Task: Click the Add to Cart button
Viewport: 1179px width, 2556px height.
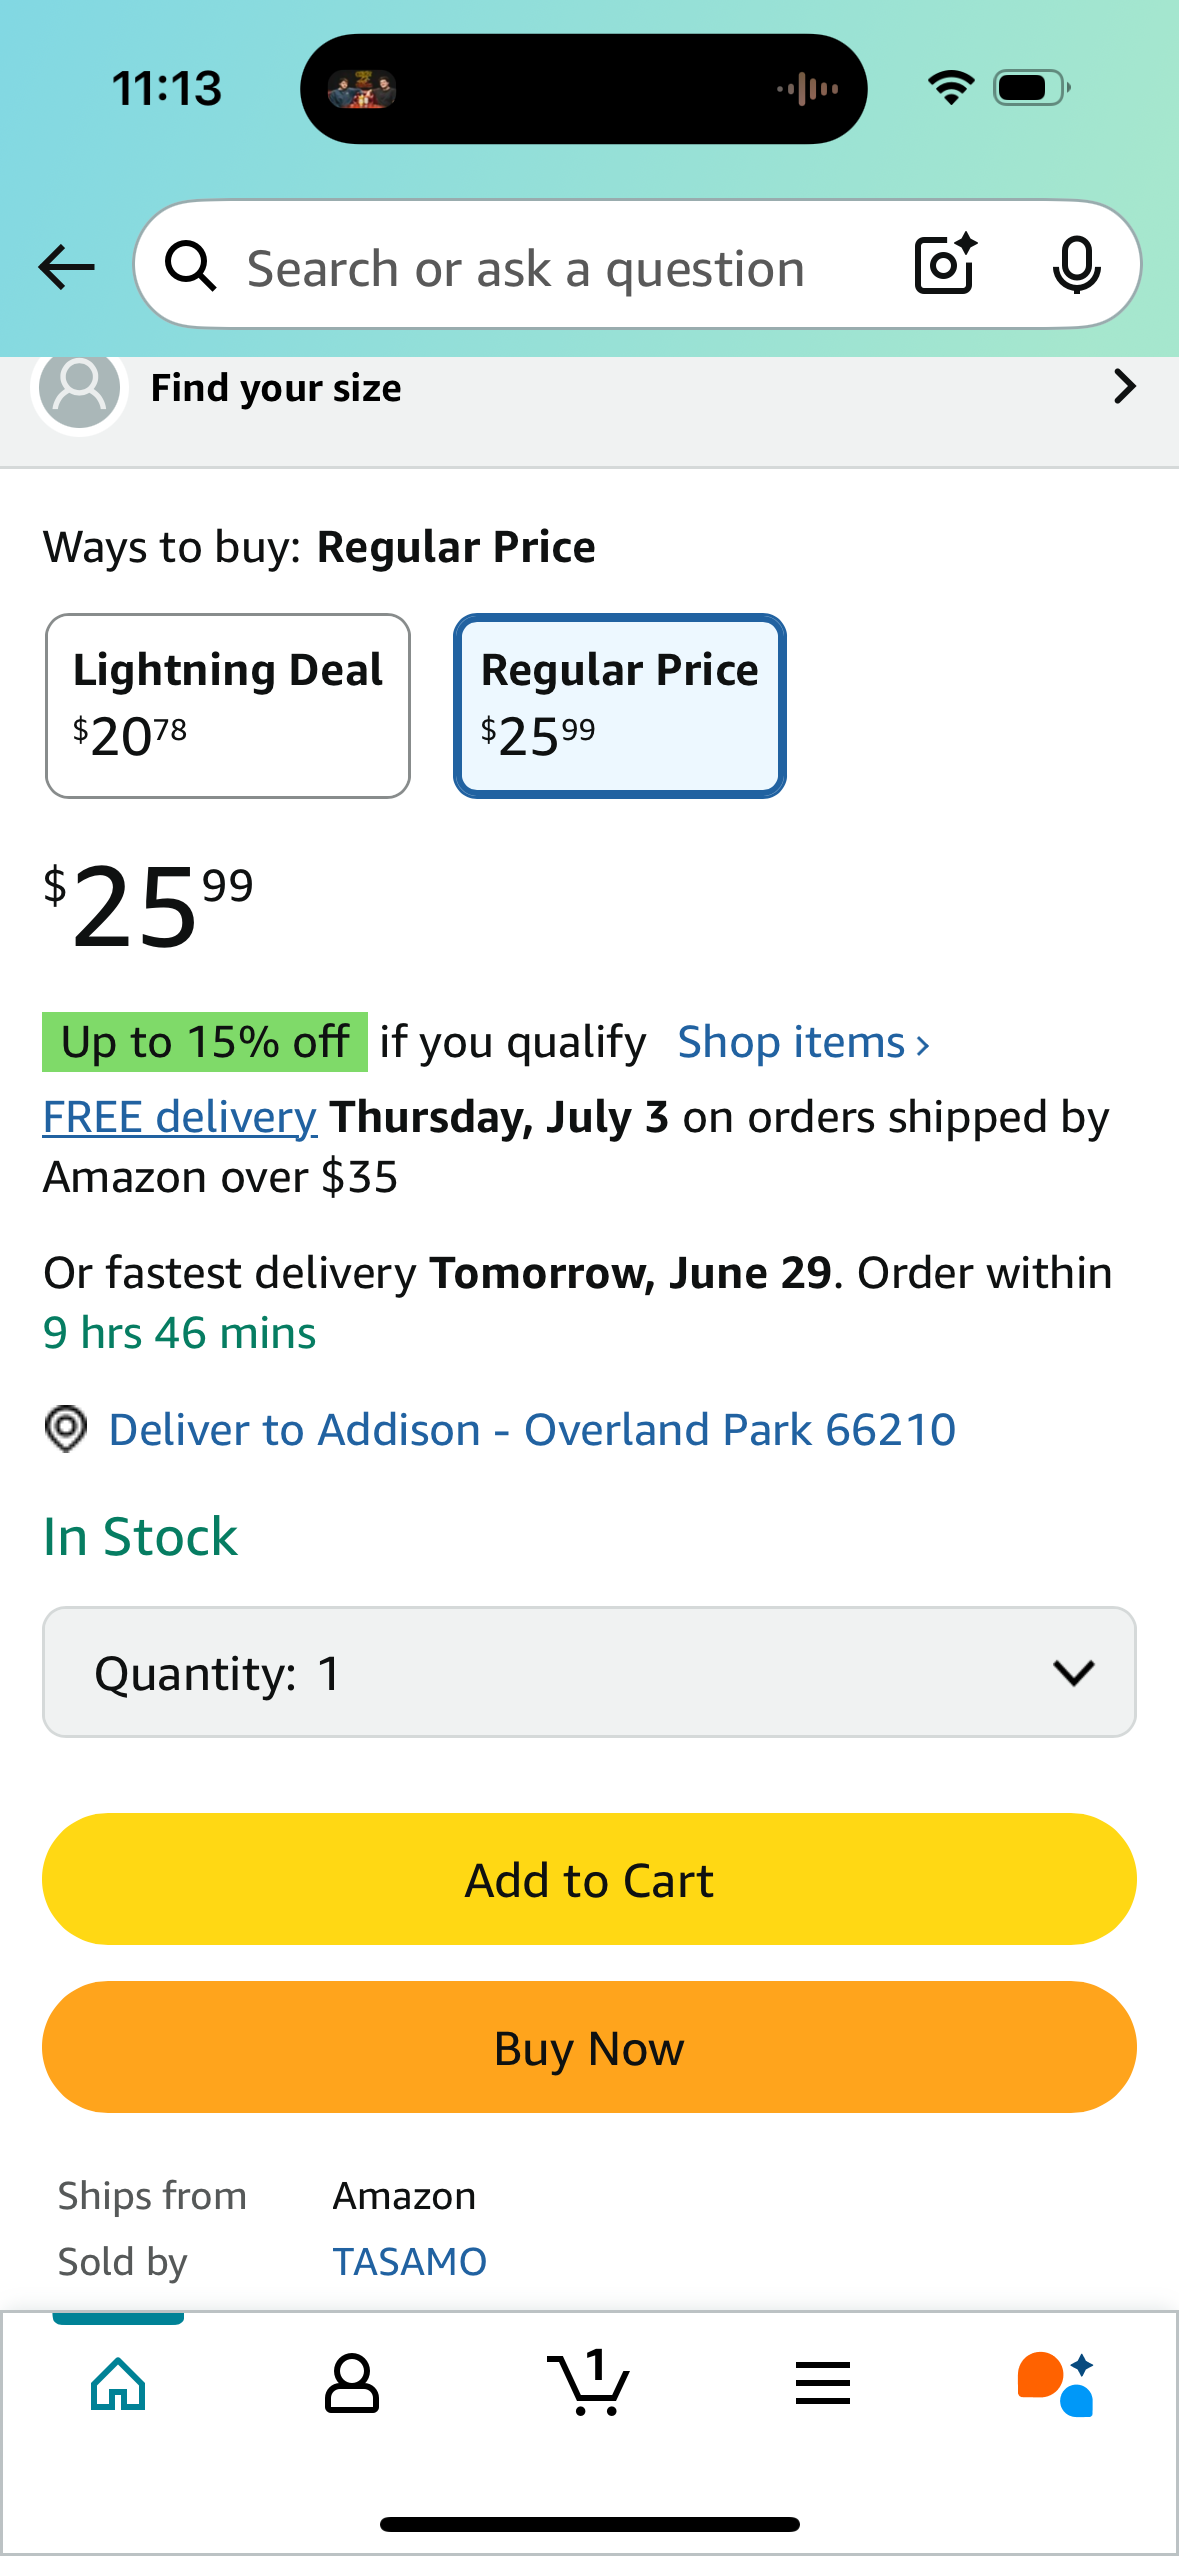Action: tap(589, 1879)
